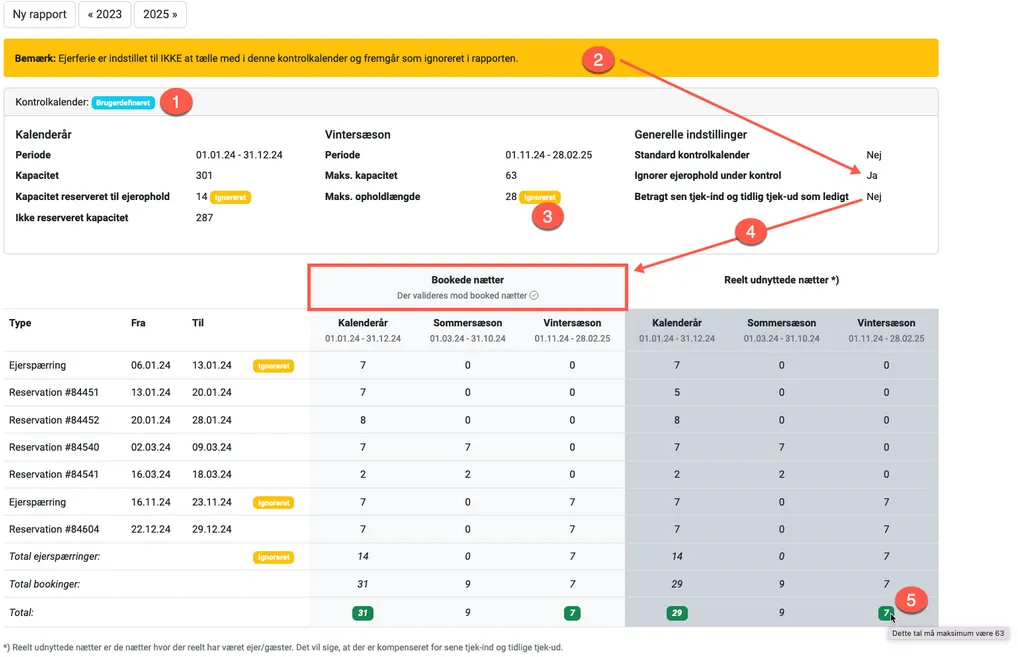
Task: Click the red annotation circle numbered 5
Action: click(911, 600)
